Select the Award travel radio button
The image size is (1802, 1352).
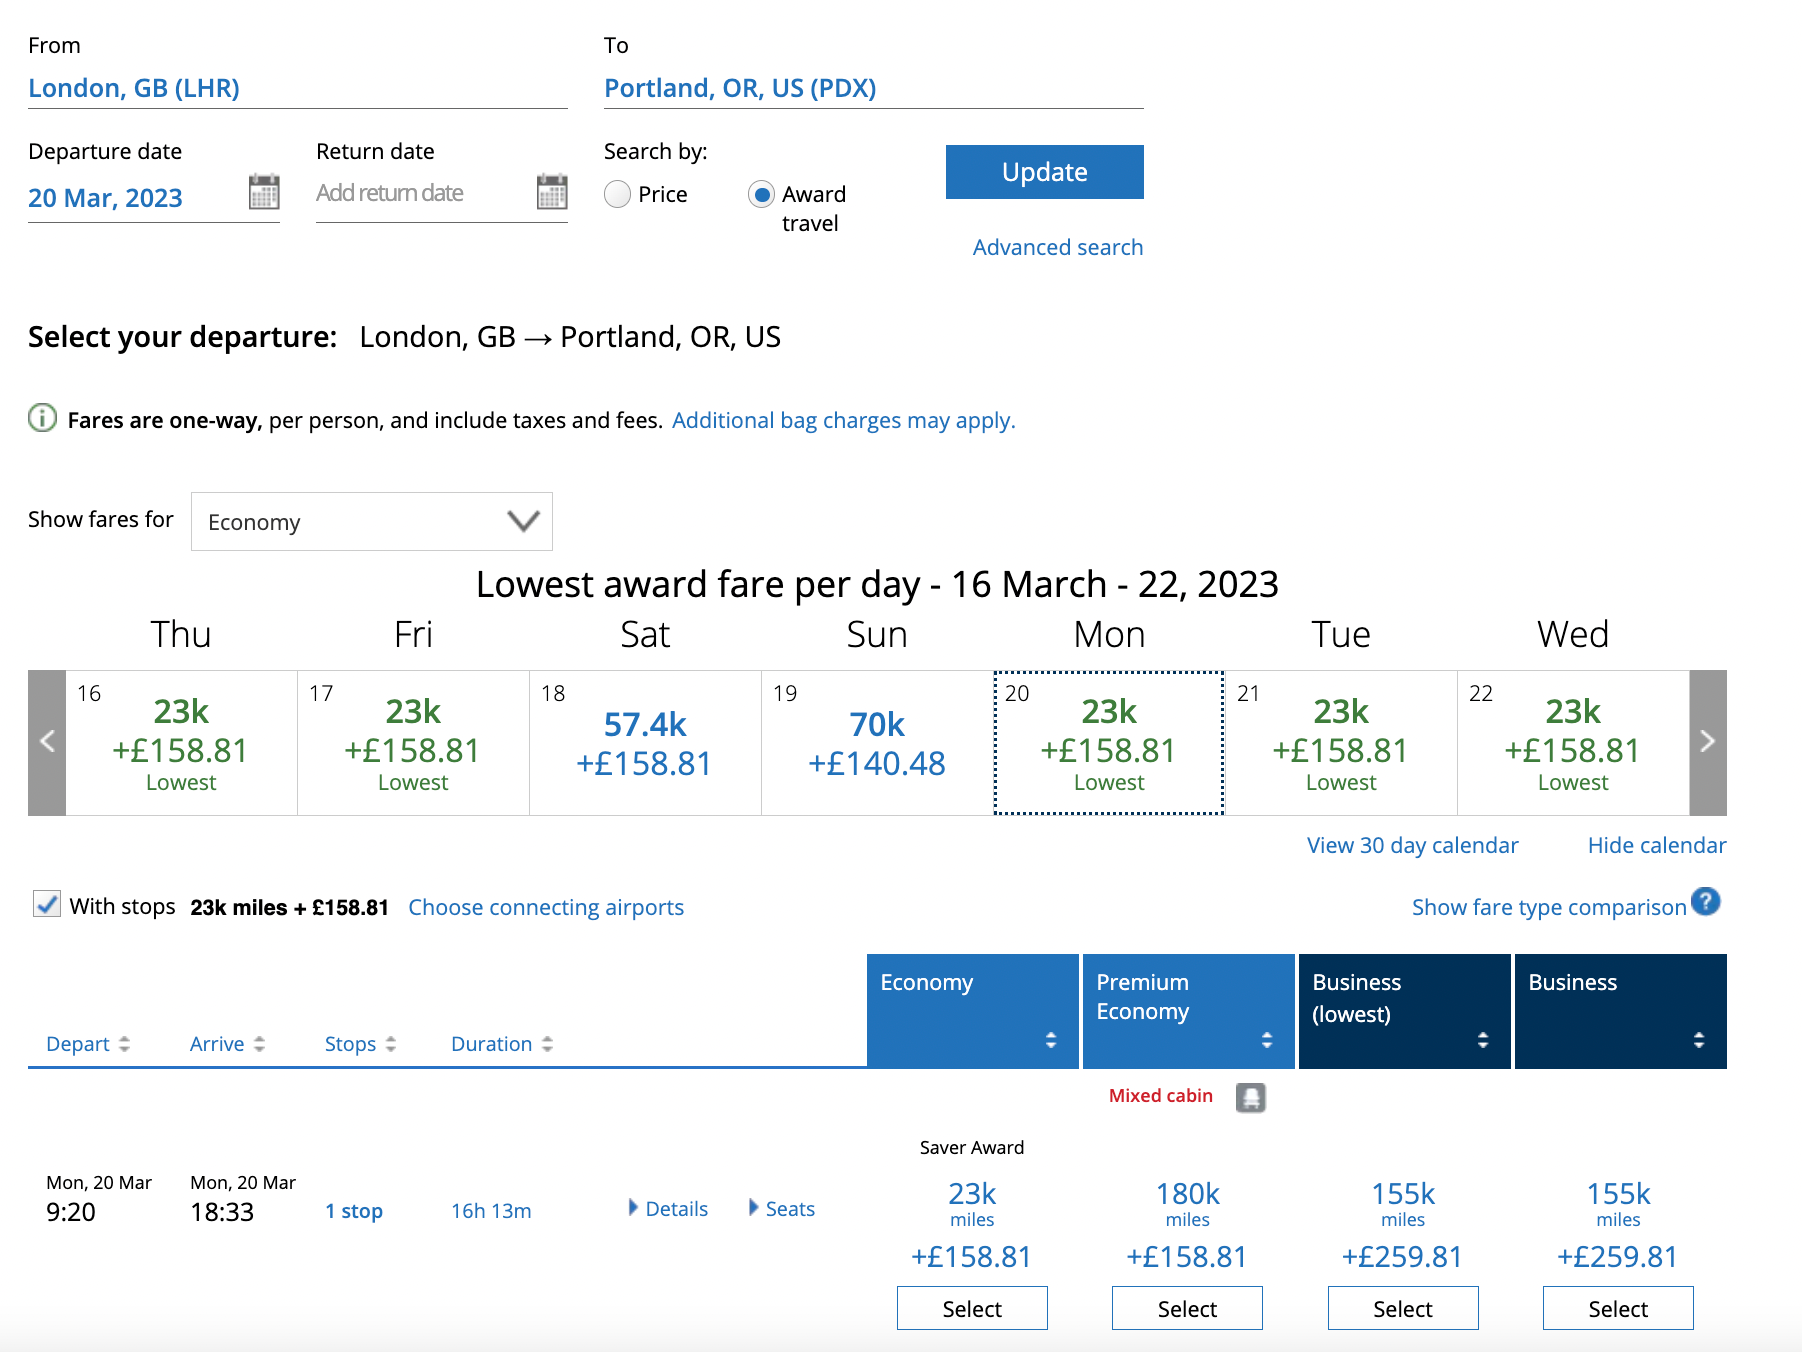[x=761, y=194]
